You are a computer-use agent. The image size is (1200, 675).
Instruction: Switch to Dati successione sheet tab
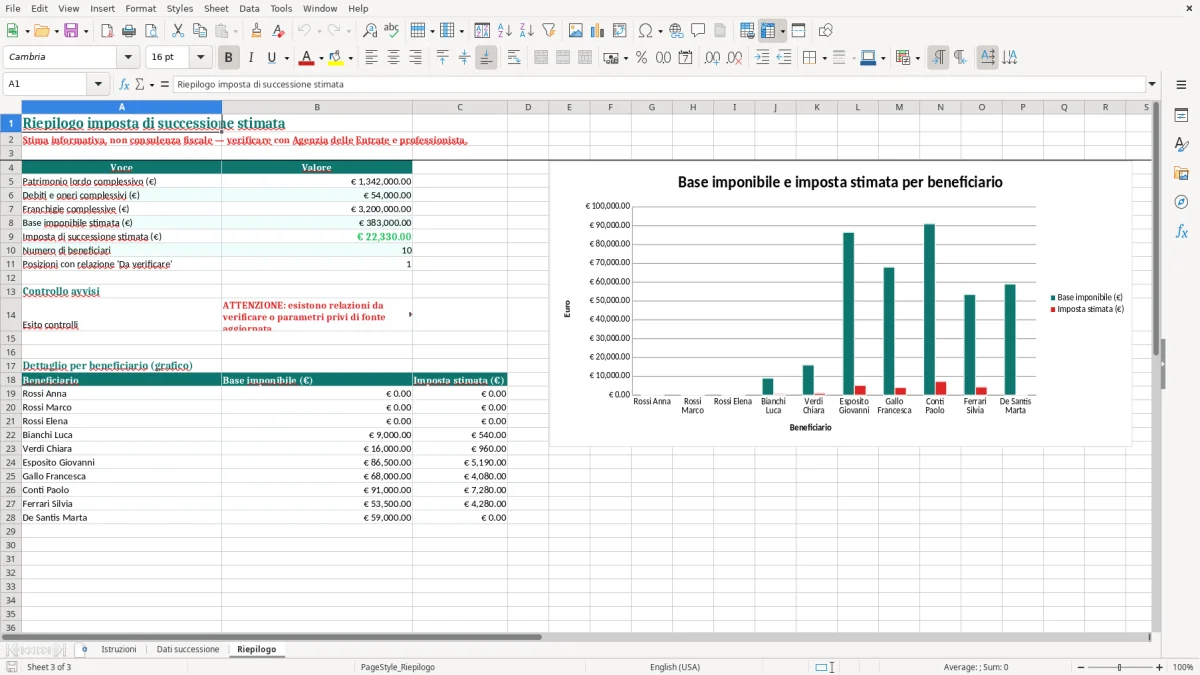click(188, 649)
